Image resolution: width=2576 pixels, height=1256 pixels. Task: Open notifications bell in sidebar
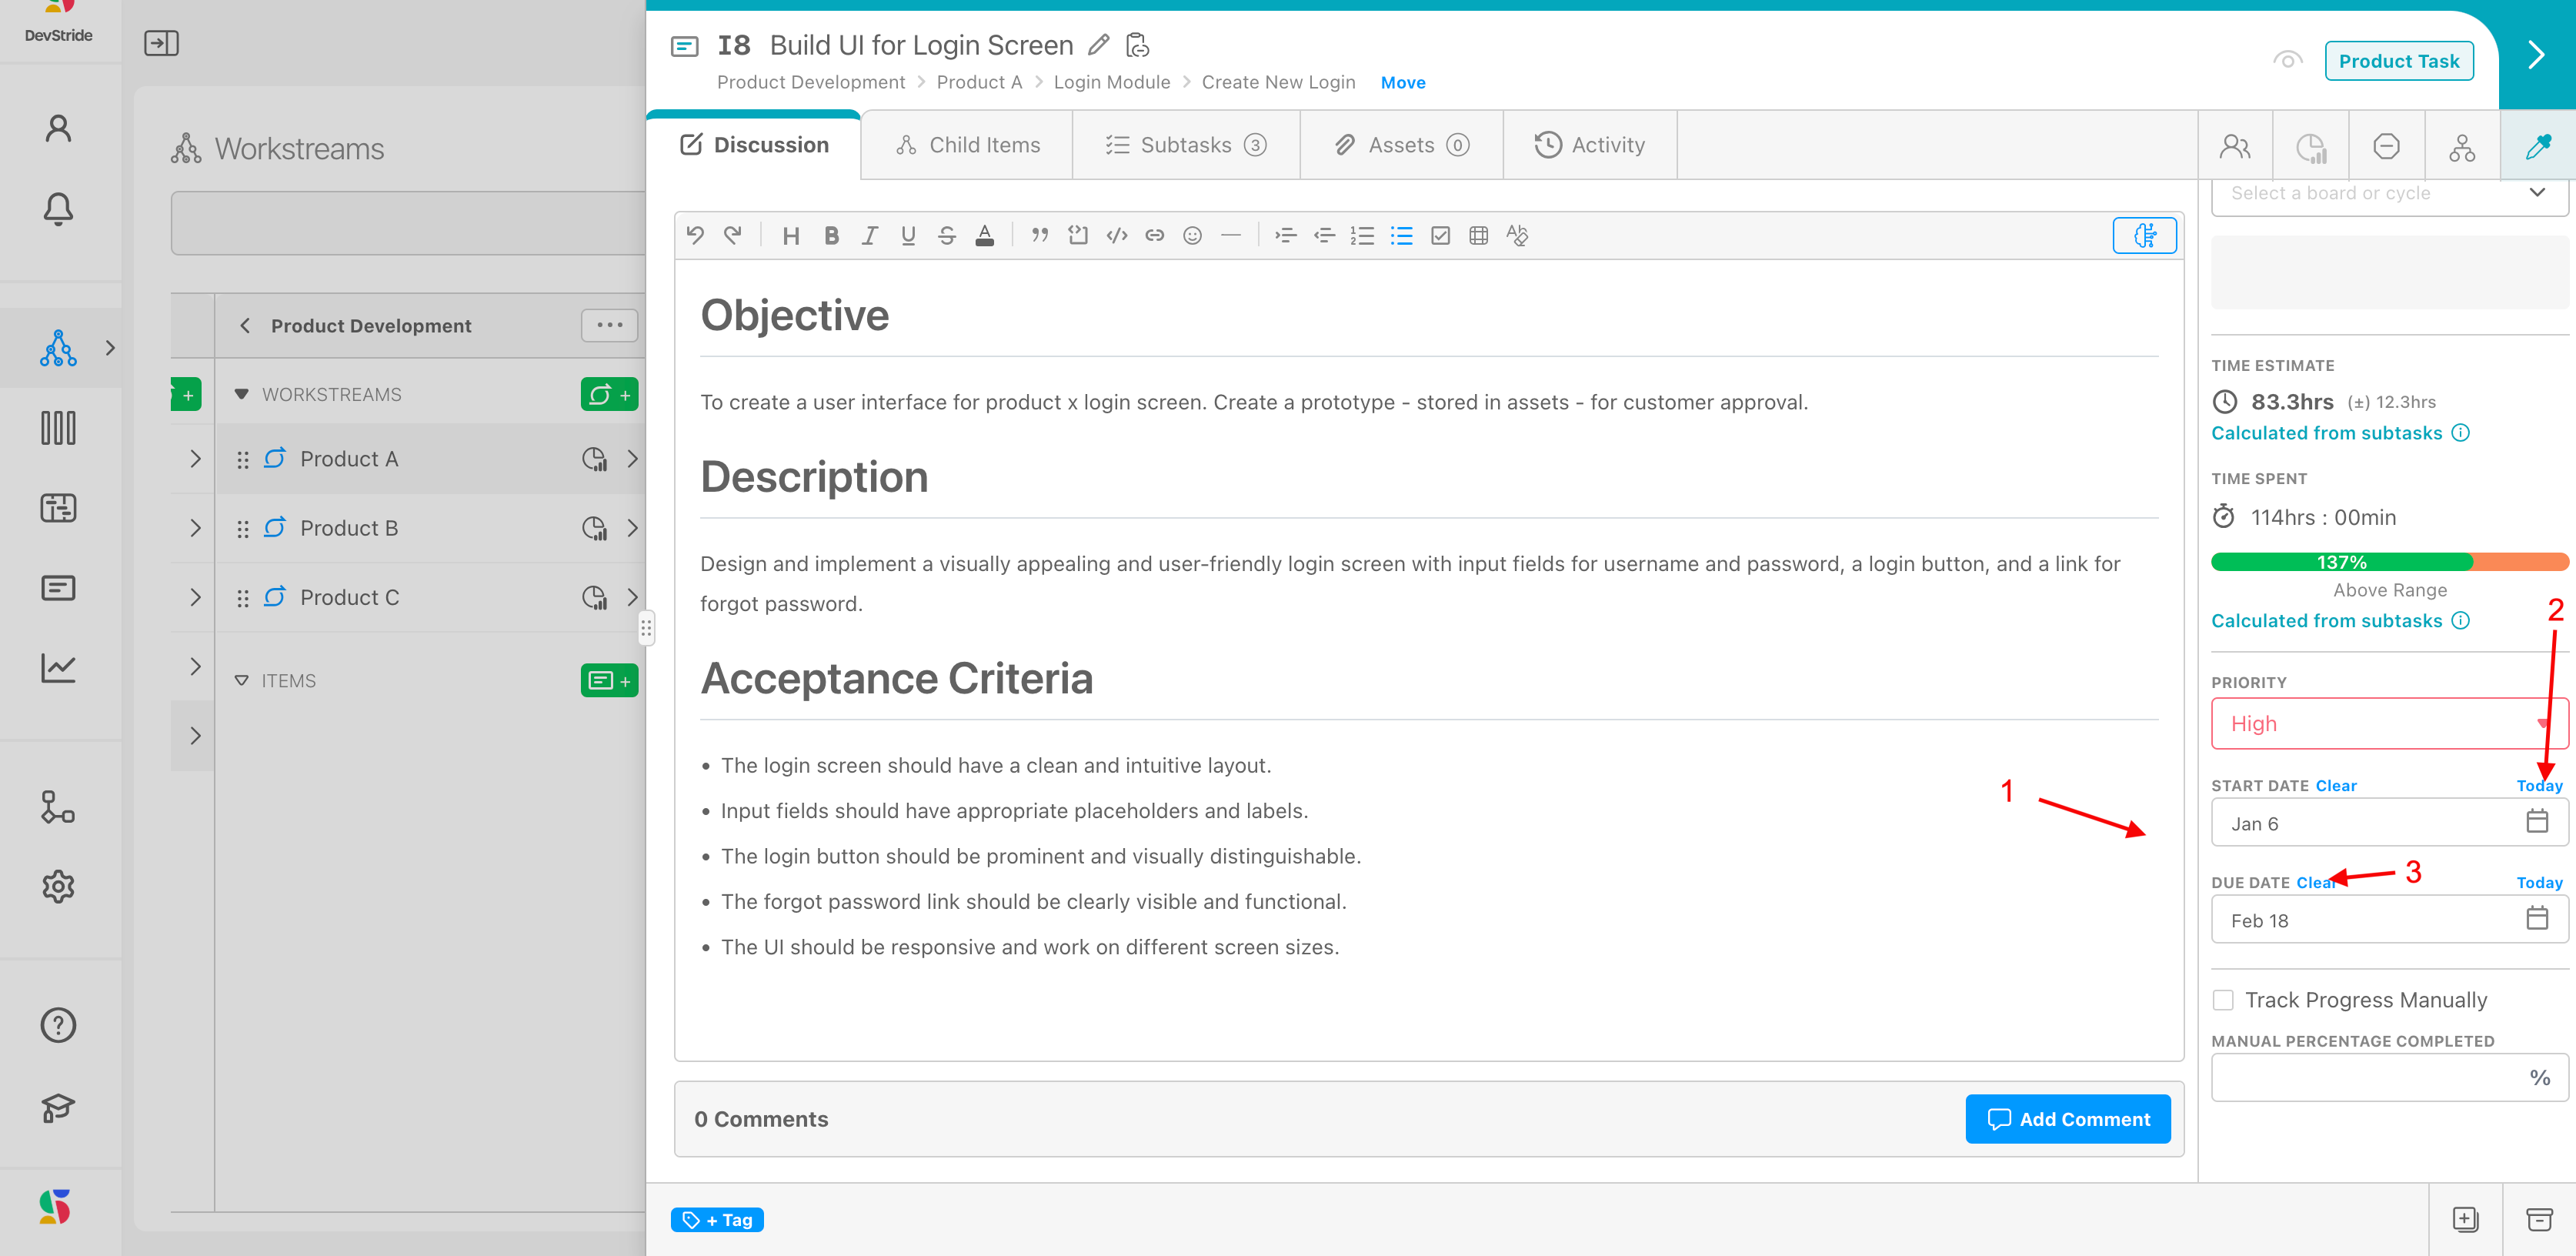tap(58, 208)
